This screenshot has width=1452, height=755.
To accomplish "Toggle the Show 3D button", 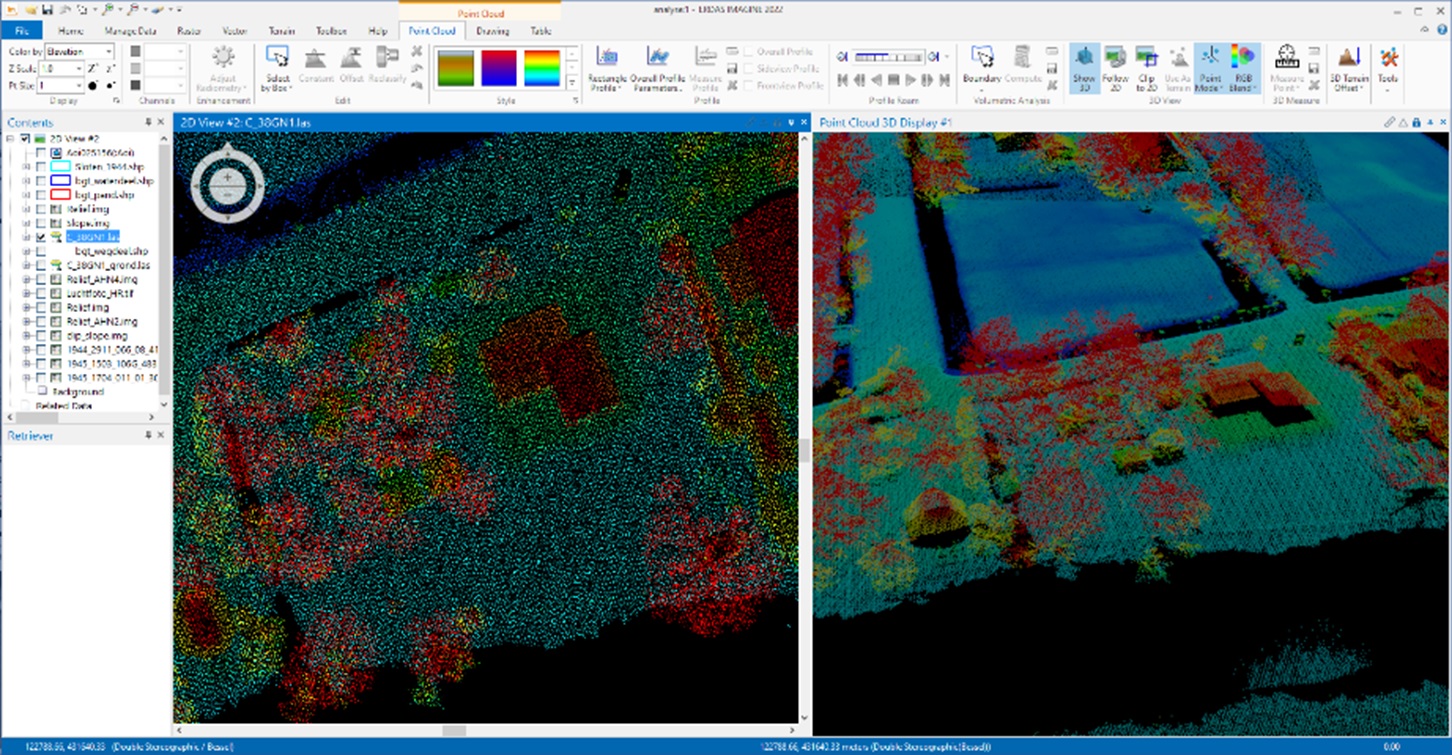I will [1084, 68].
